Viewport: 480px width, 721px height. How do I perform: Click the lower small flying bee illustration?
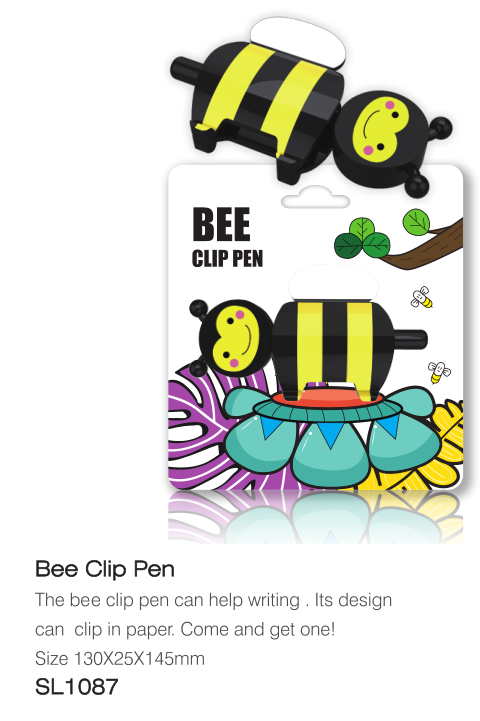click(x=439, y=372)
